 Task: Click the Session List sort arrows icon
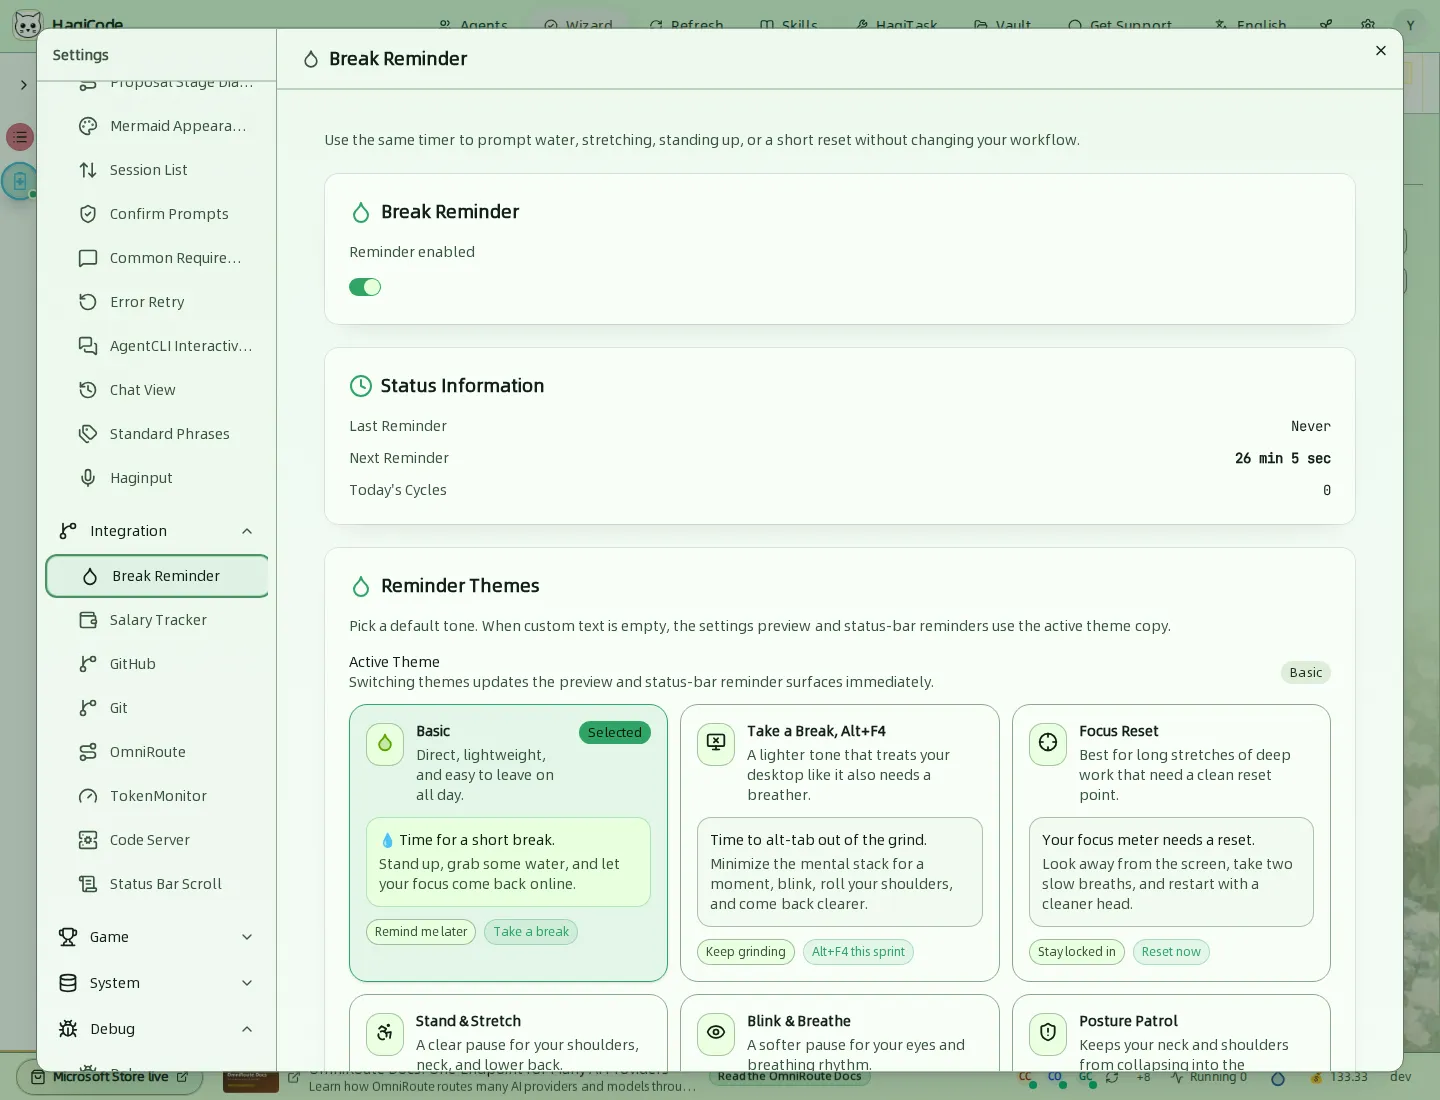pos(88,170)
